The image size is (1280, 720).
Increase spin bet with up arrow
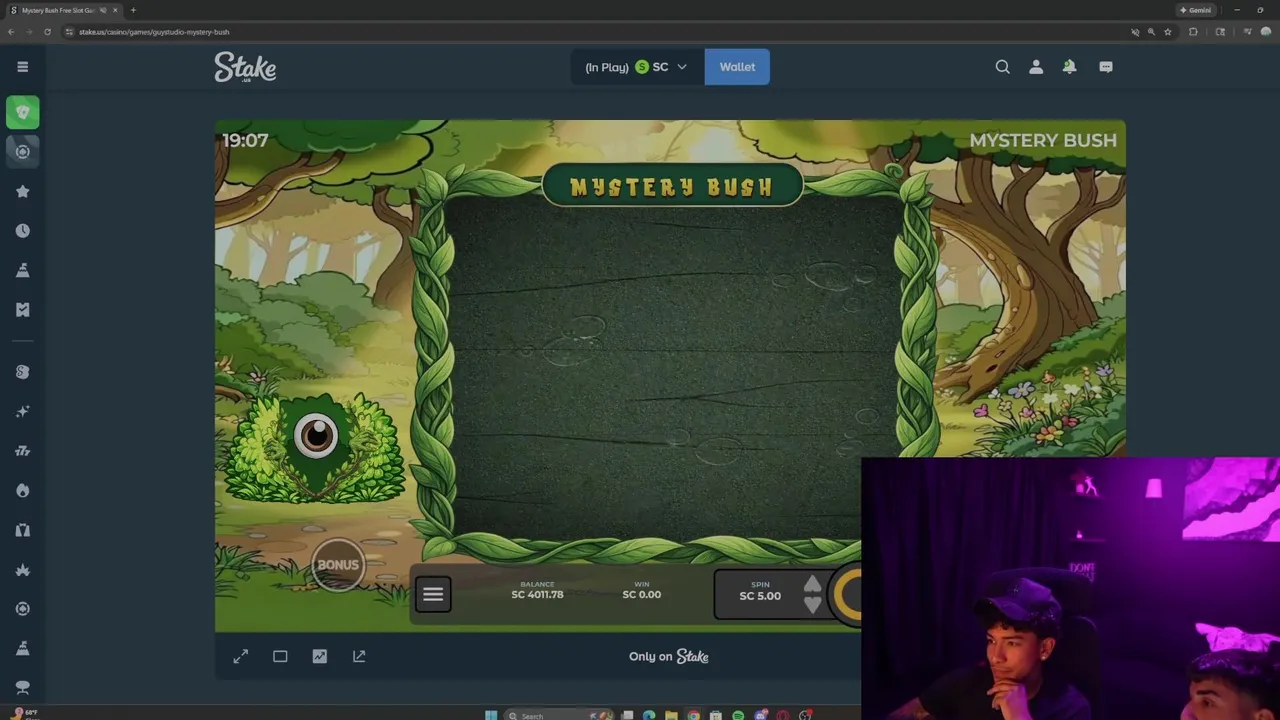812,584
